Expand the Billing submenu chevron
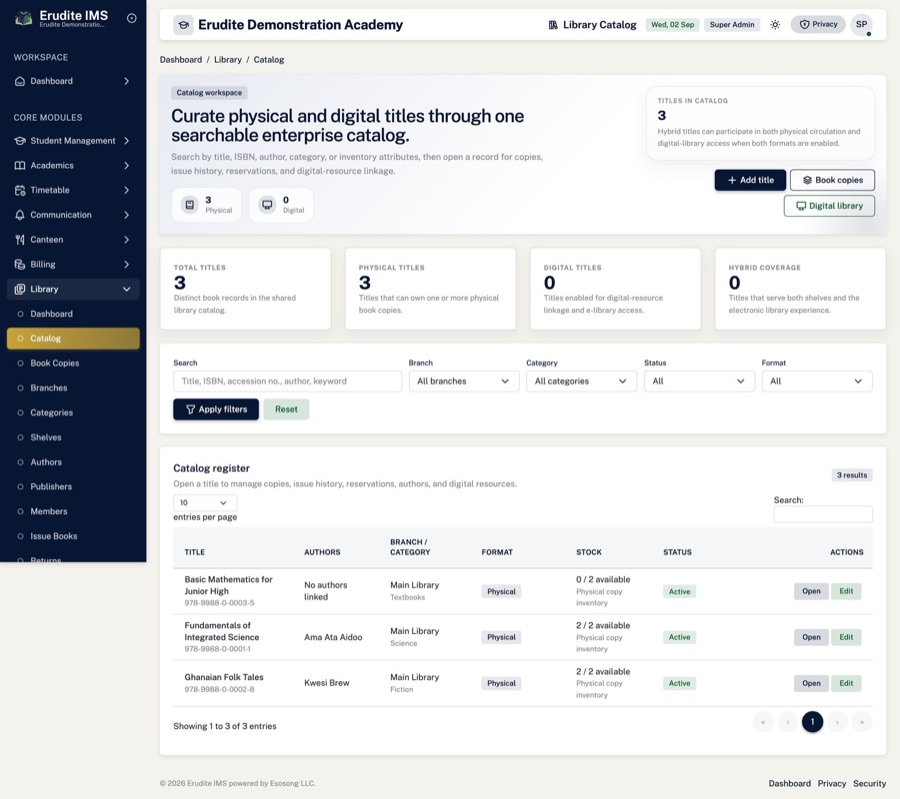Viewport: 900px width, 799px height. point(126,264)
